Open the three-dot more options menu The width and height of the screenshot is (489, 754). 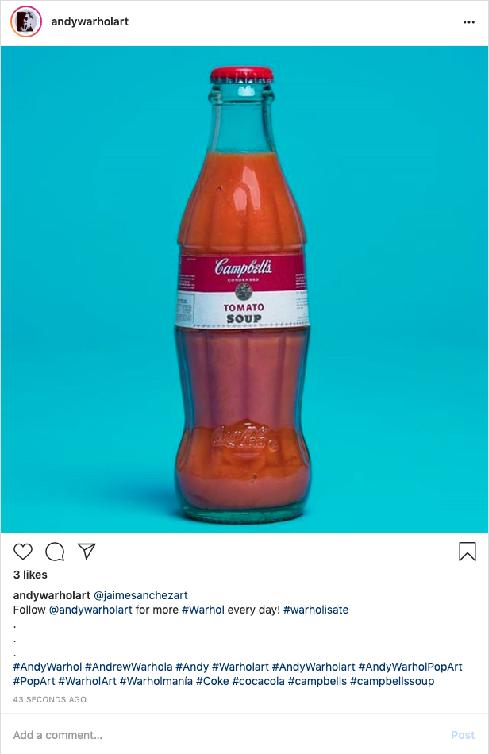469,22
